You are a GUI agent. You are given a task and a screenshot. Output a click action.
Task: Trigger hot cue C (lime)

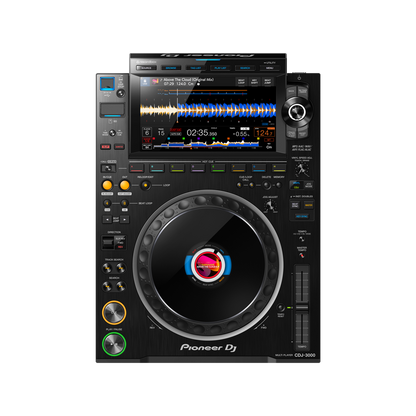pos(177,168)
